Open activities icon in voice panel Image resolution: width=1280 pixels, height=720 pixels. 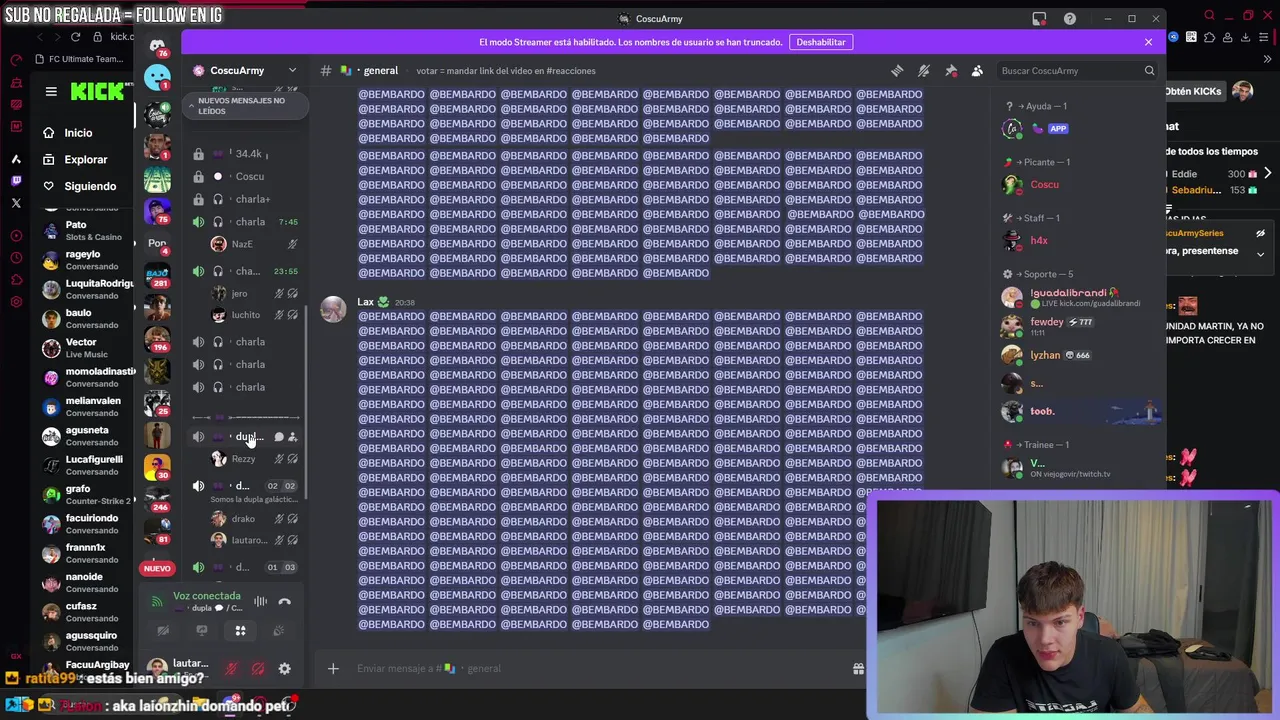coord(240,631)
